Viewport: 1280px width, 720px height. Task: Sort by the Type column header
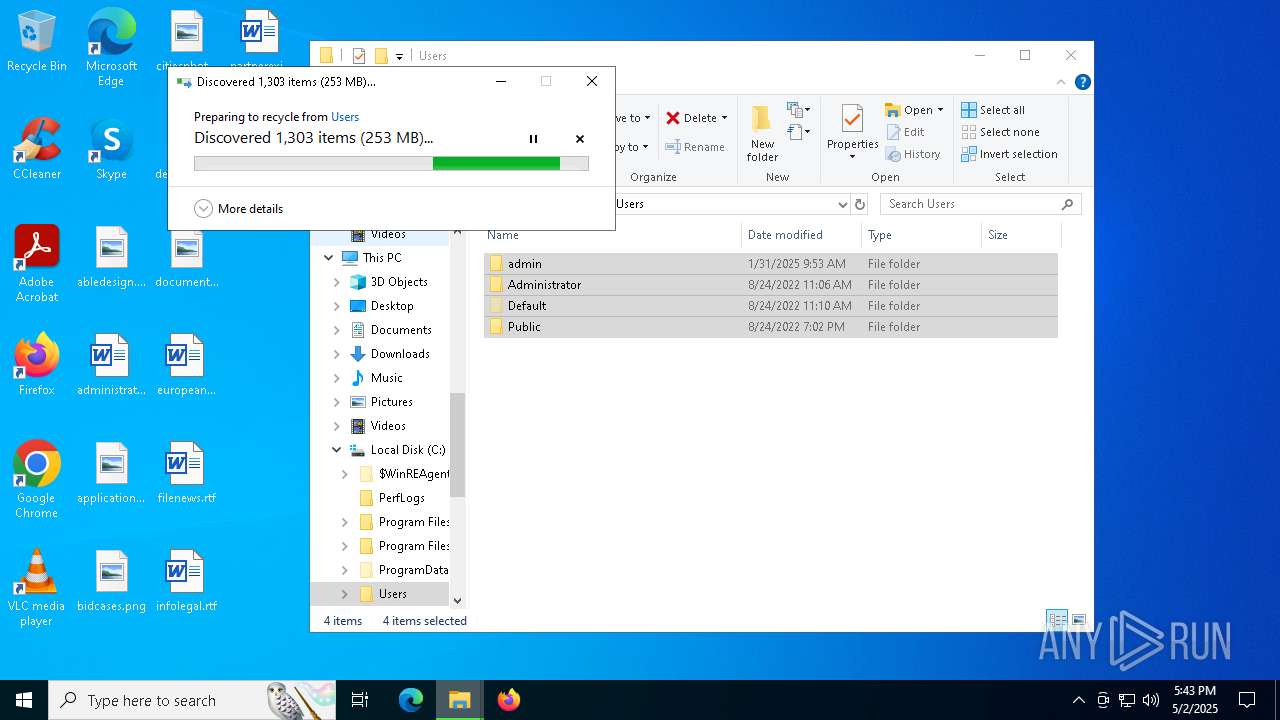922,235
